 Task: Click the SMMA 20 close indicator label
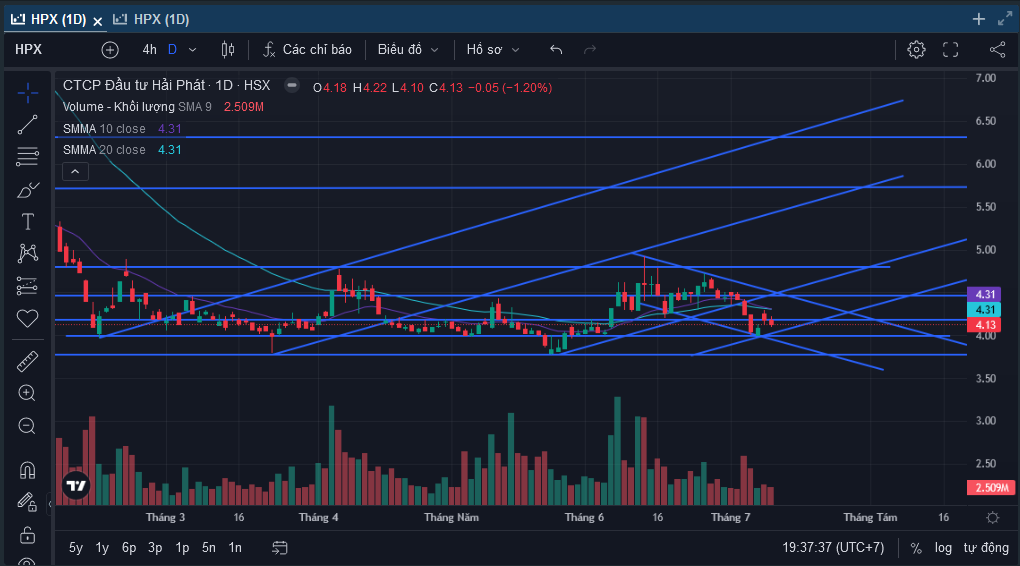pos(104,150)
